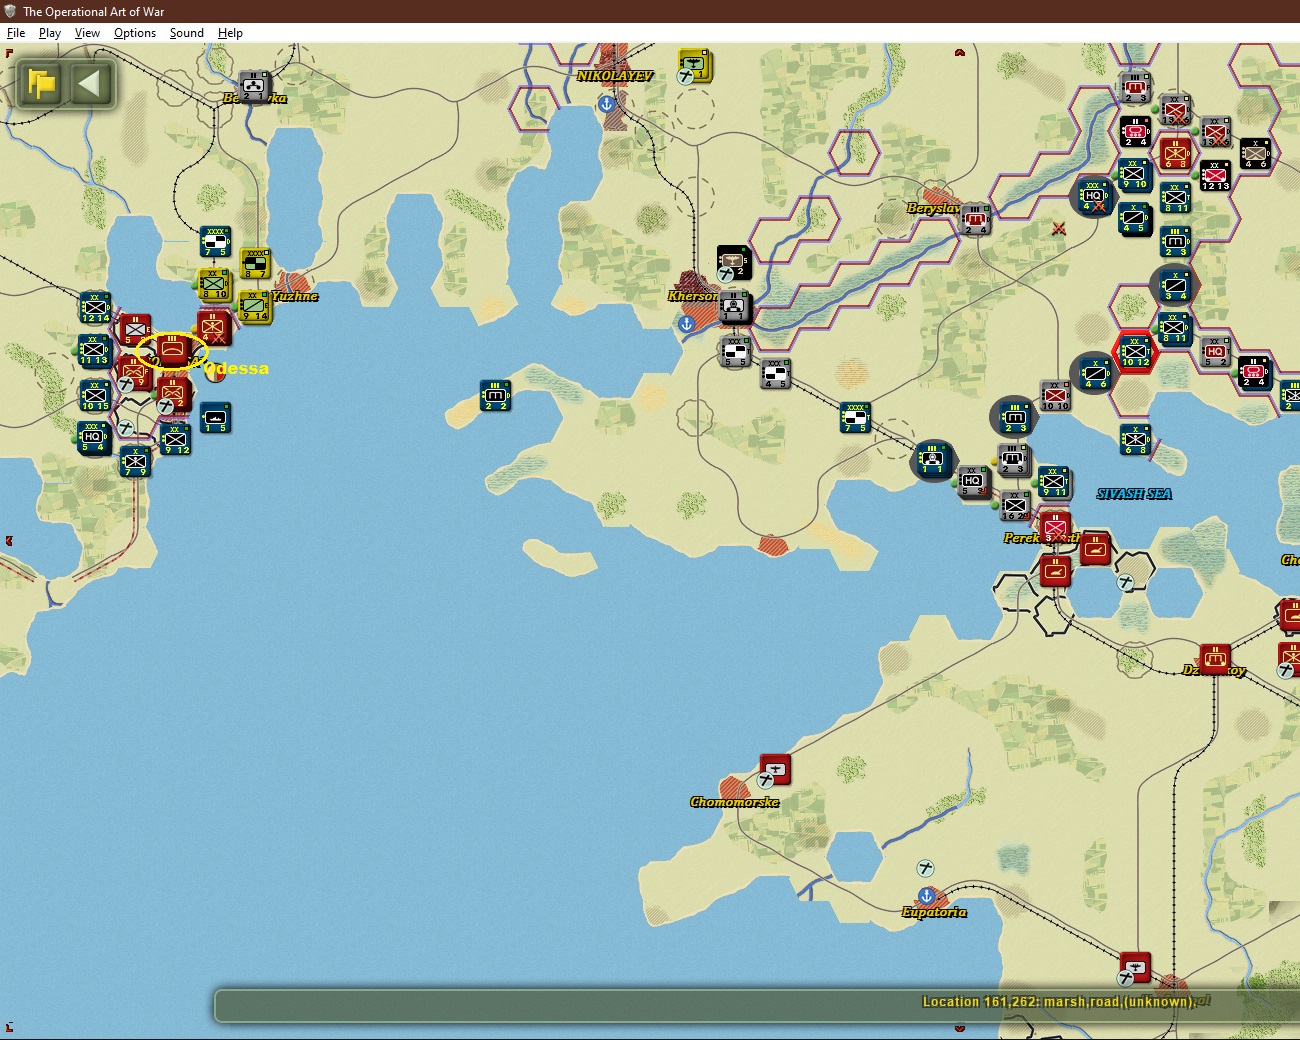Select the gray HQ unit marked 5 2
Screen dimensions: 1300x1040
[x=1215, y=351]
